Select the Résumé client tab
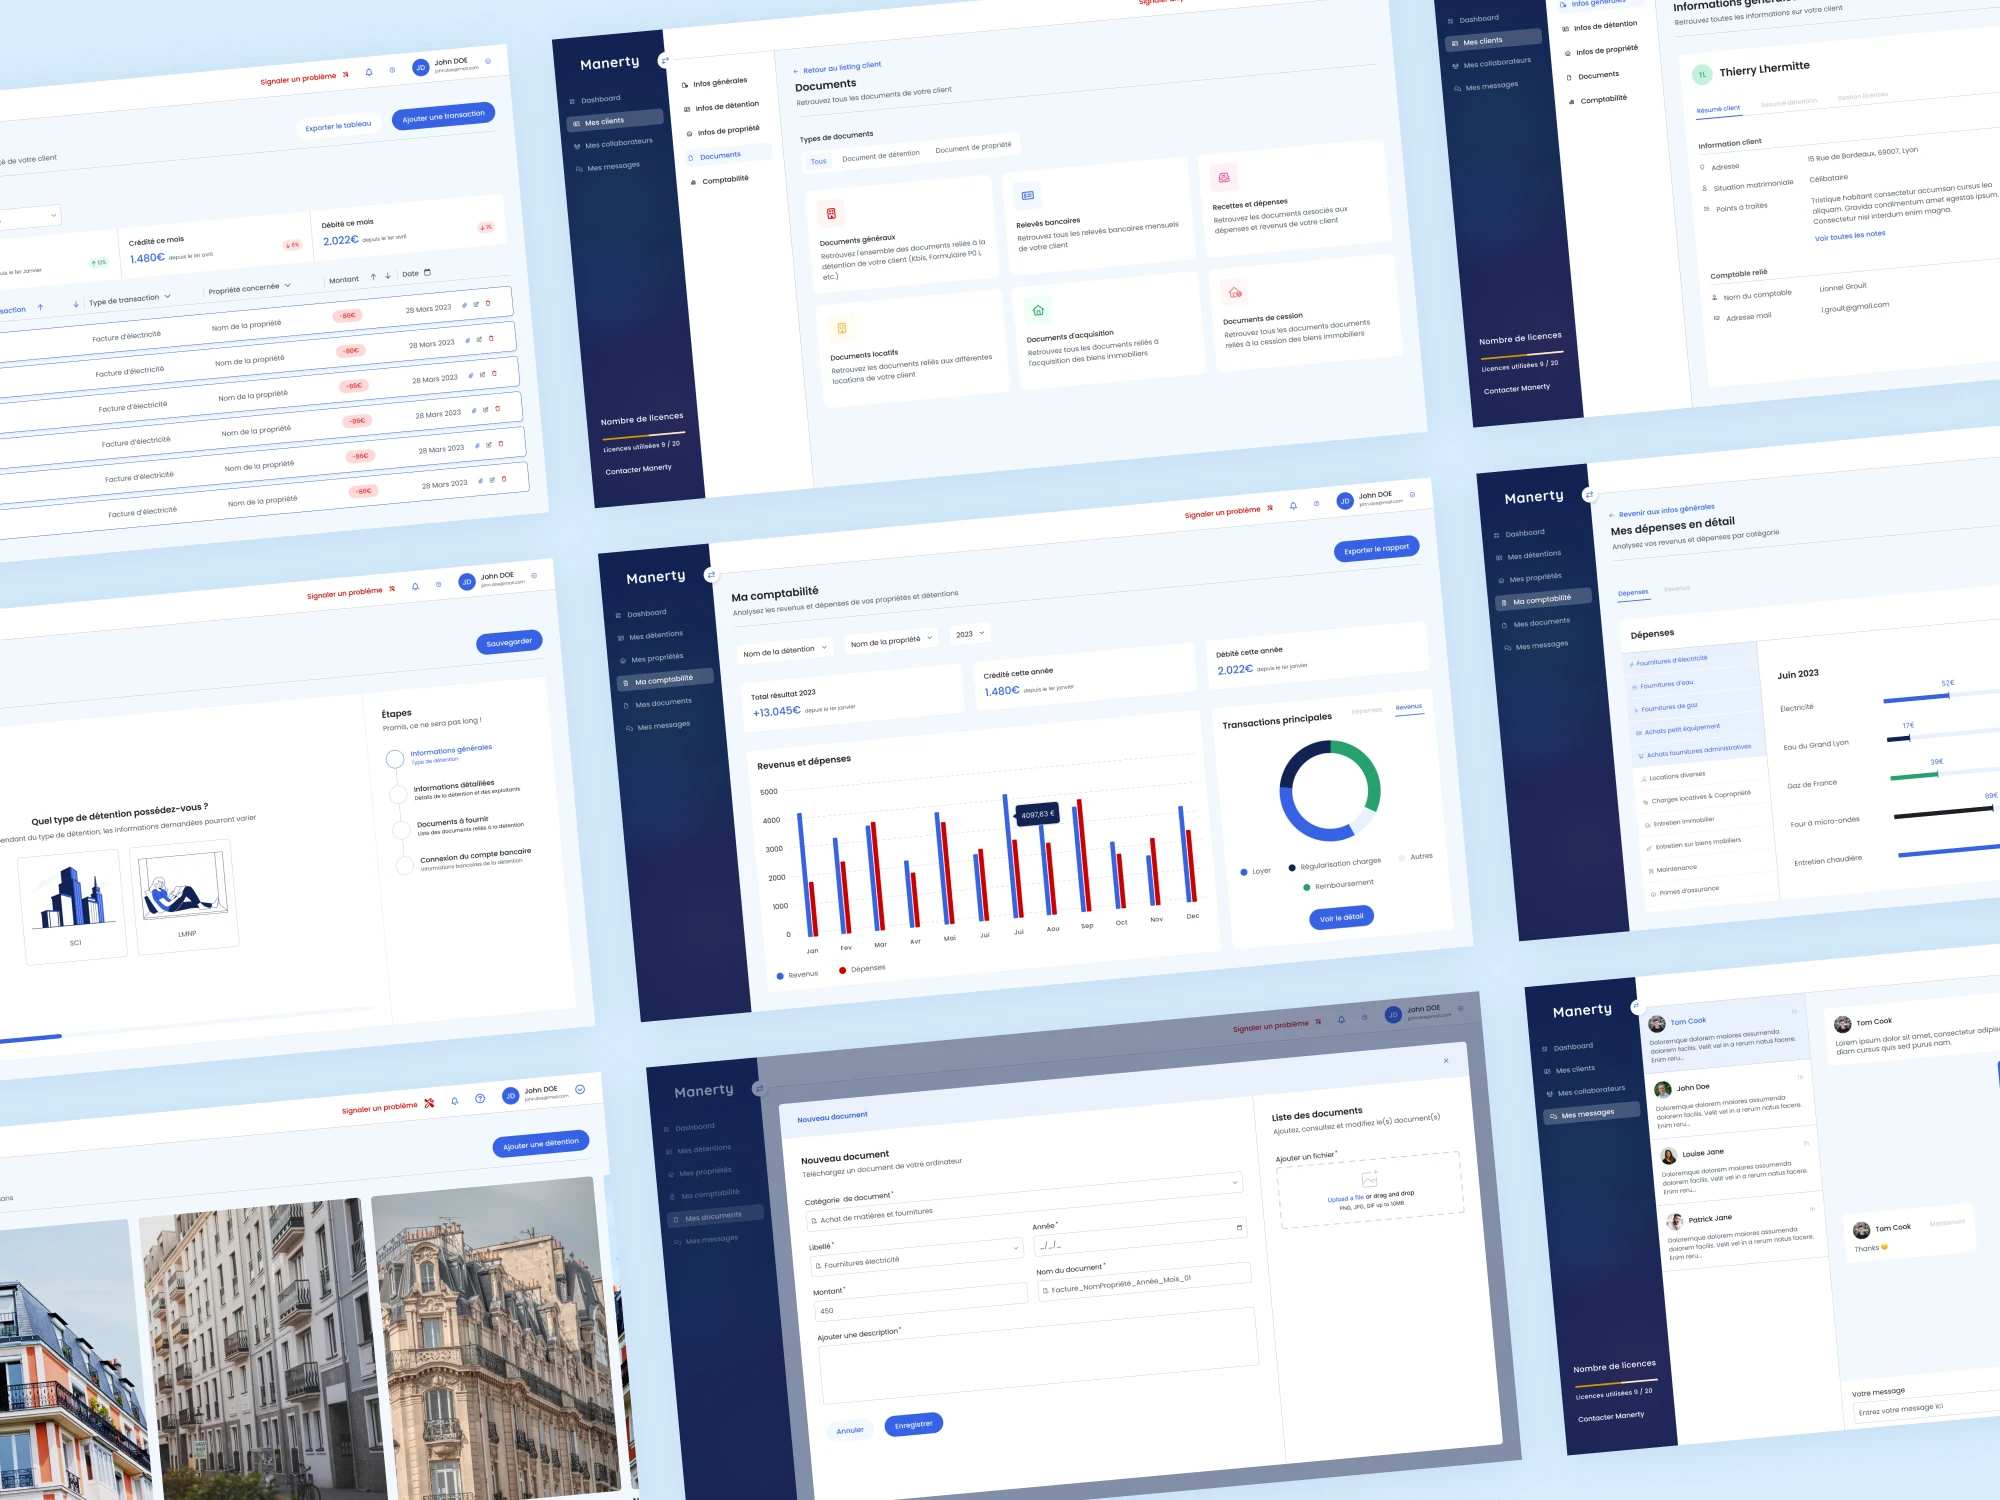 tap(1718, 109)
